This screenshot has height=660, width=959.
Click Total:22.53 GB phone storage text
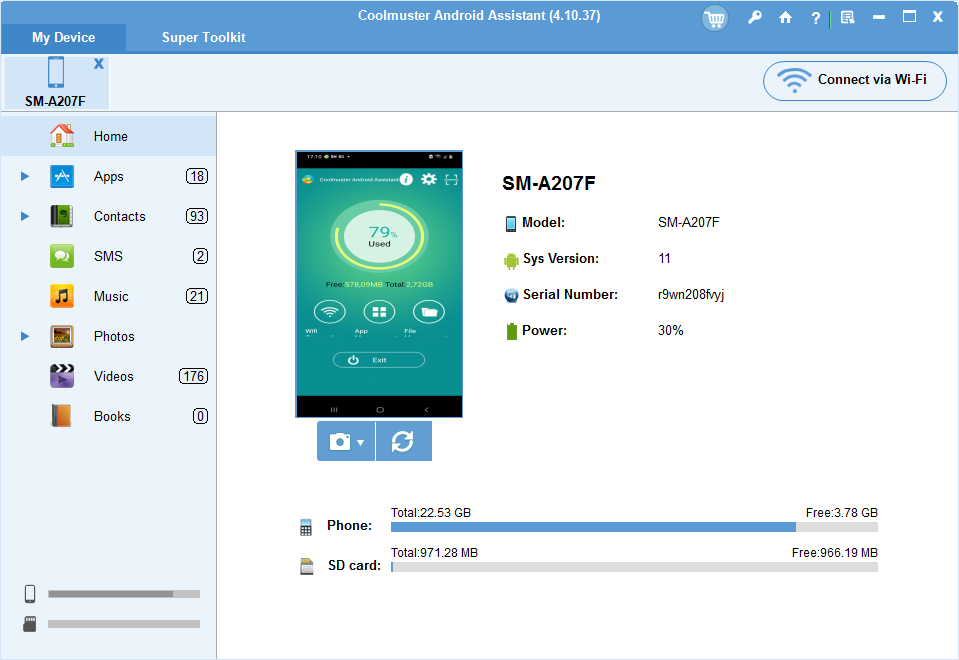(x=431, y=513)
